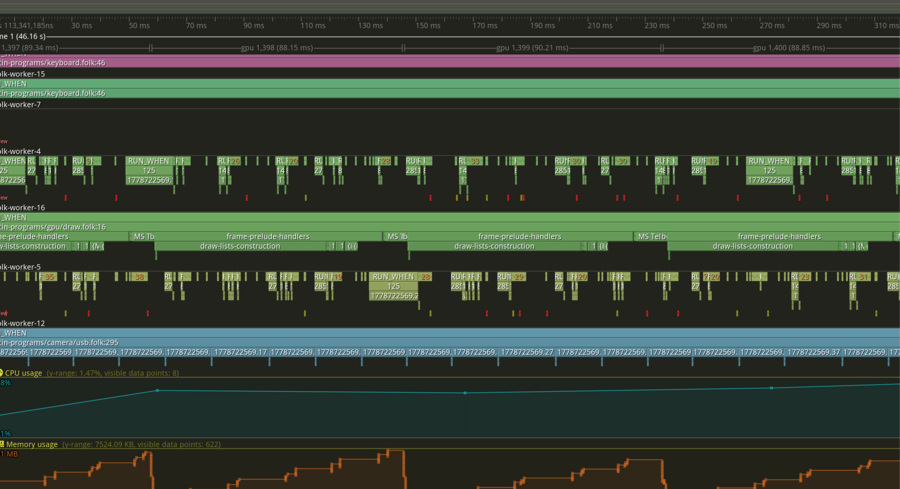Select the gpu 1,397 (89.34 ms) frame

click(x=75, y=48)
